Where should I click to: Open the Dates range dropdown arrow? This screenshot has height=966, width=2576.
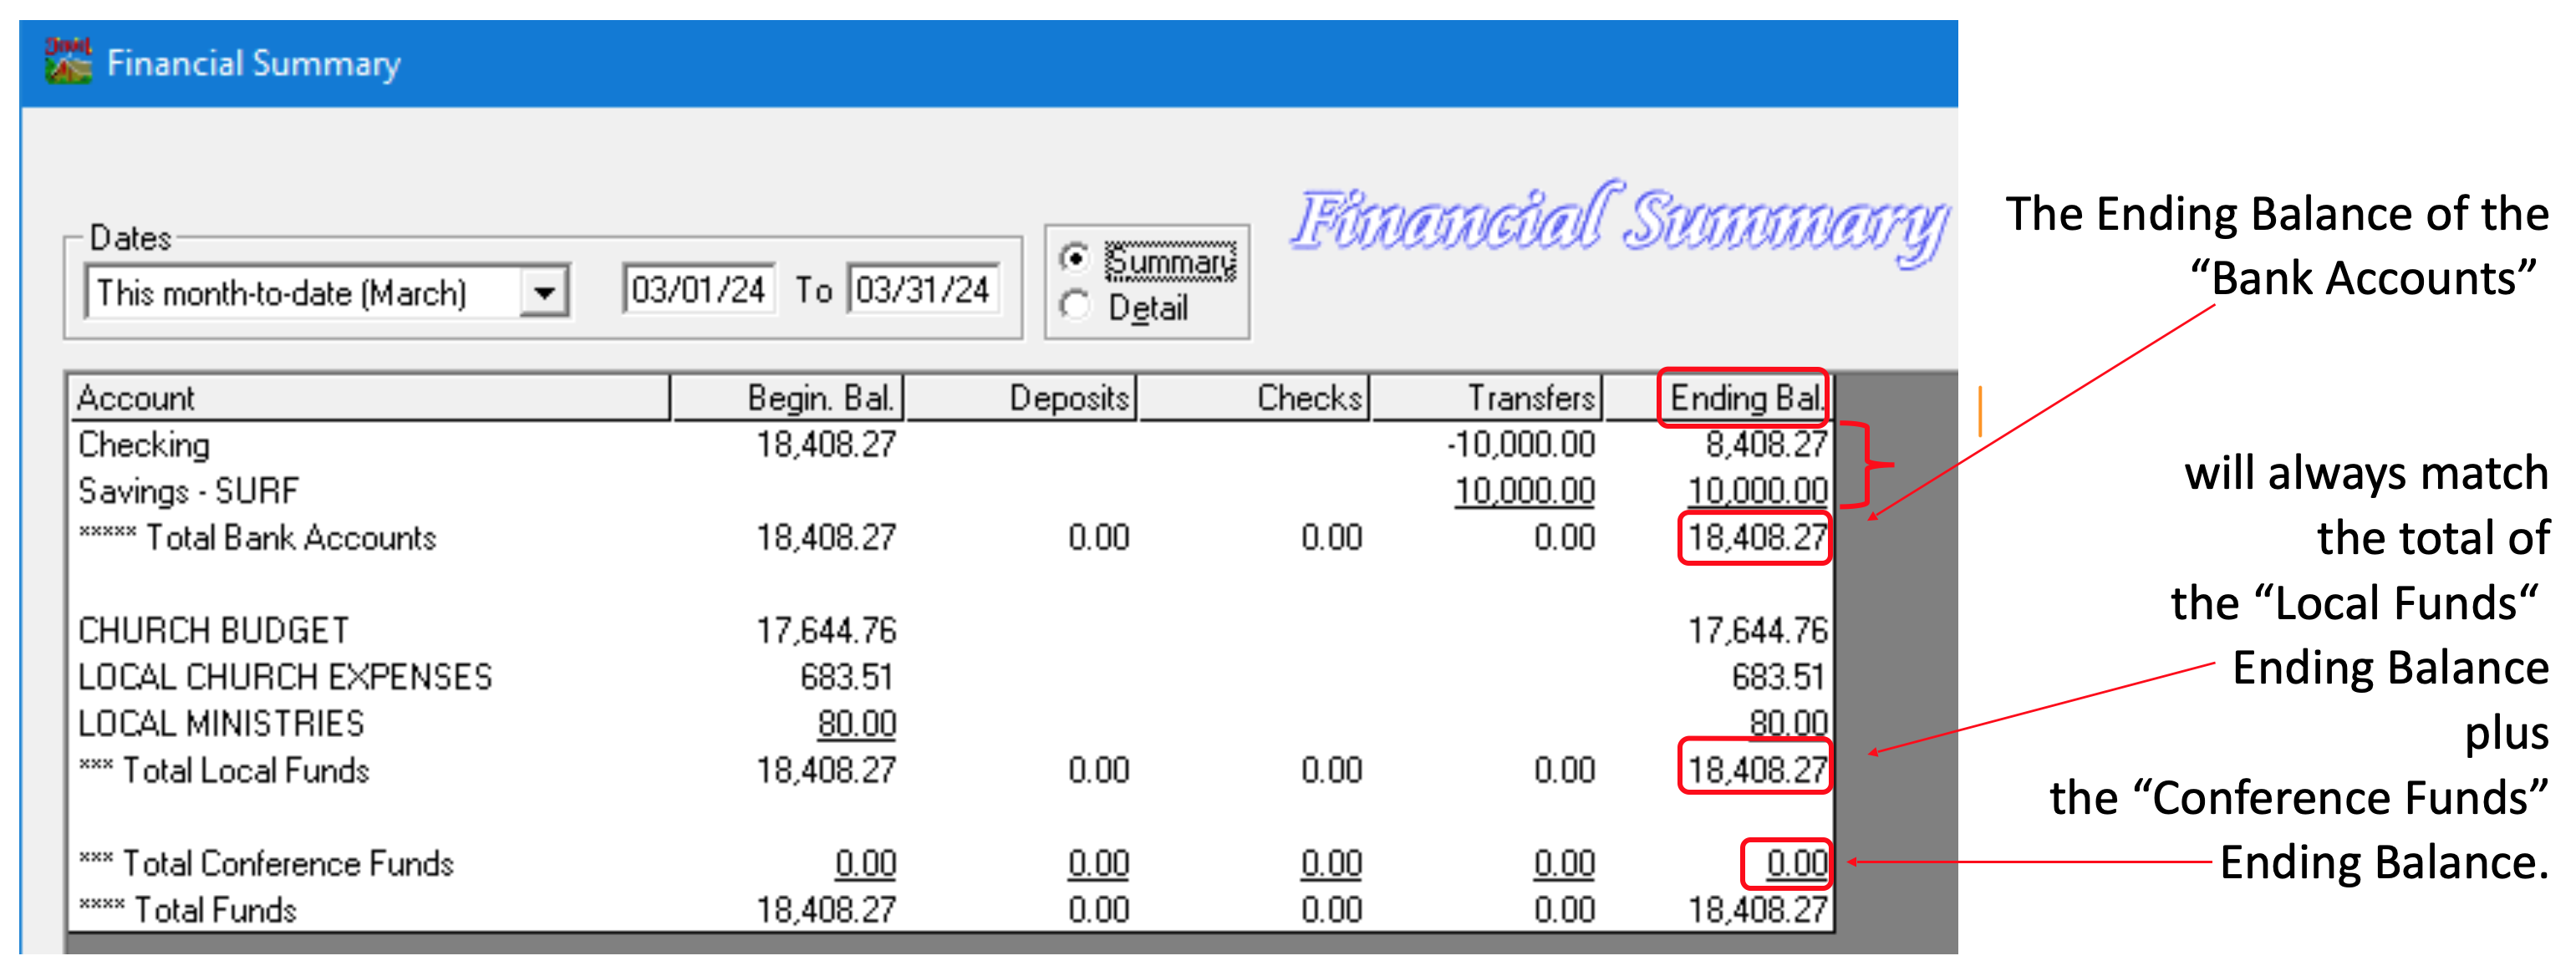coord(544,293)
